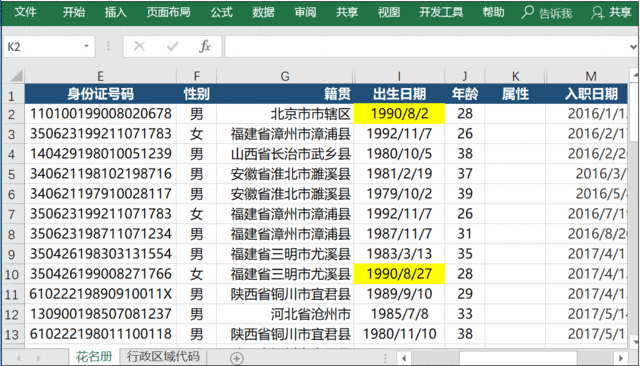Click horizontal scrollbar left arrow
The image size is (640, 366).
pyautogui.click(x=404, y=359)
